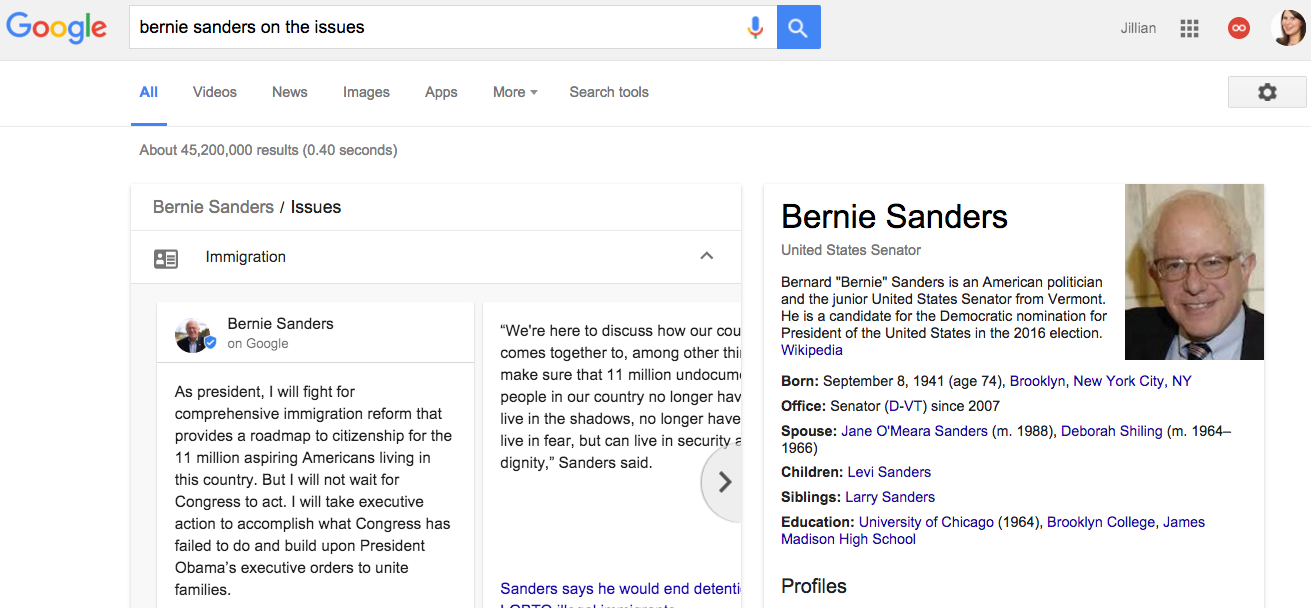This screenshot has width=1311, height=608.
Task: Open the Google apps grid icon
Action: pyautogui.click(x=1189, y=28)
